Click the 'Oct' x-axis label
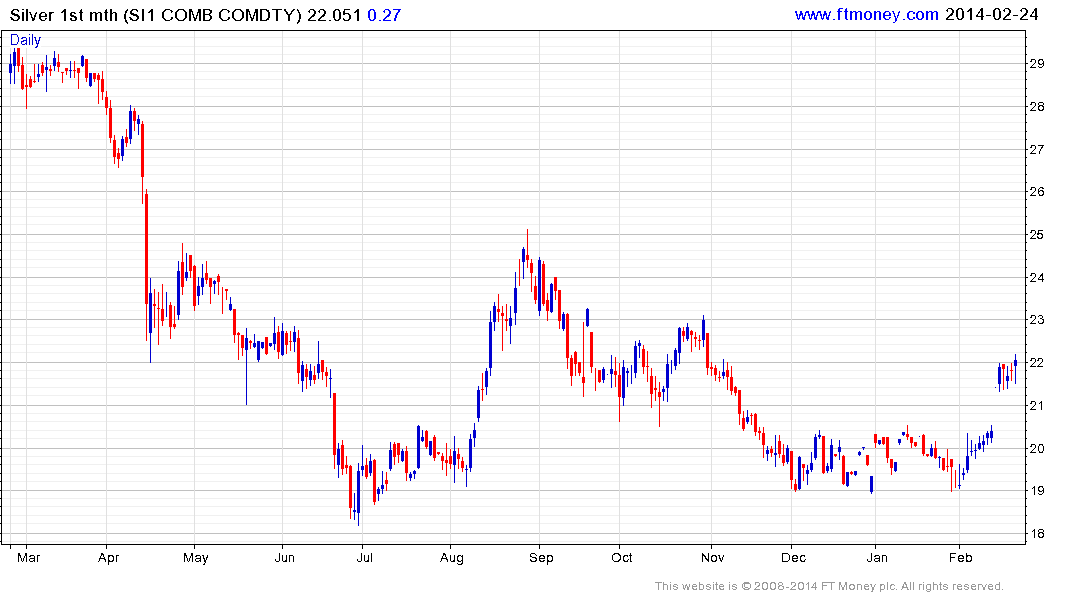This screenshot has width=1075, height=600. pyautogui.click(x=622, y=557)
